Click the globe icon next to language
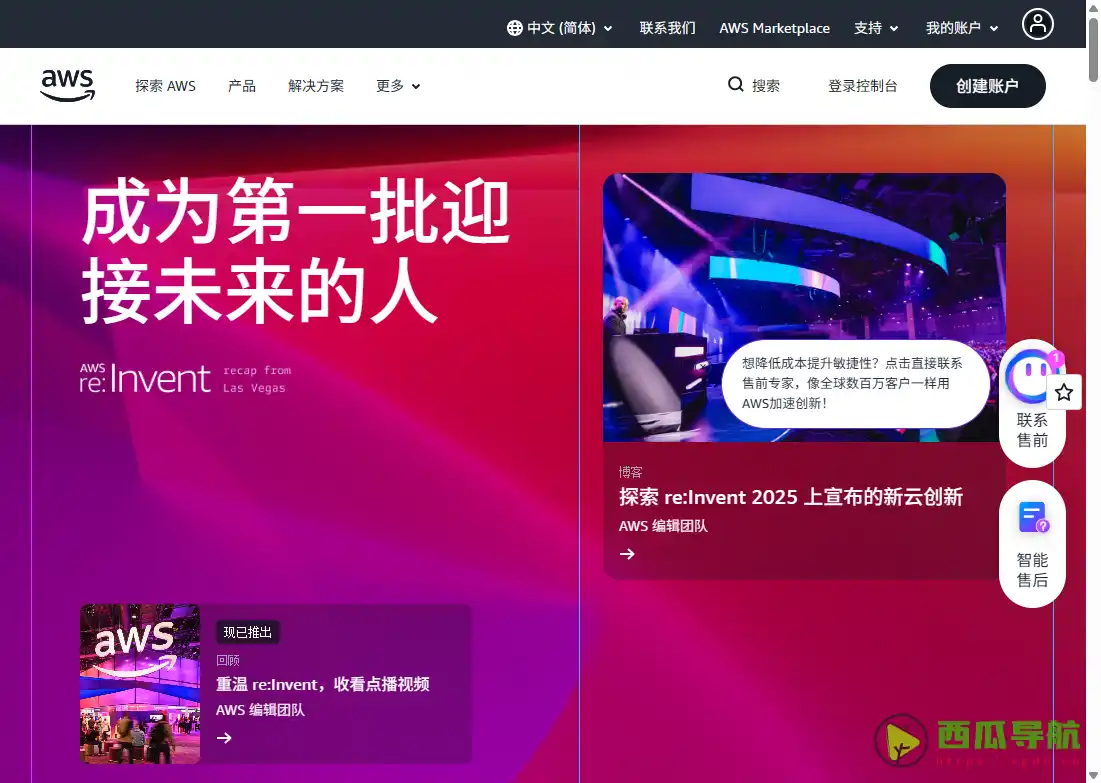Viewport: 1101px width, 783px height. (514, 27)
